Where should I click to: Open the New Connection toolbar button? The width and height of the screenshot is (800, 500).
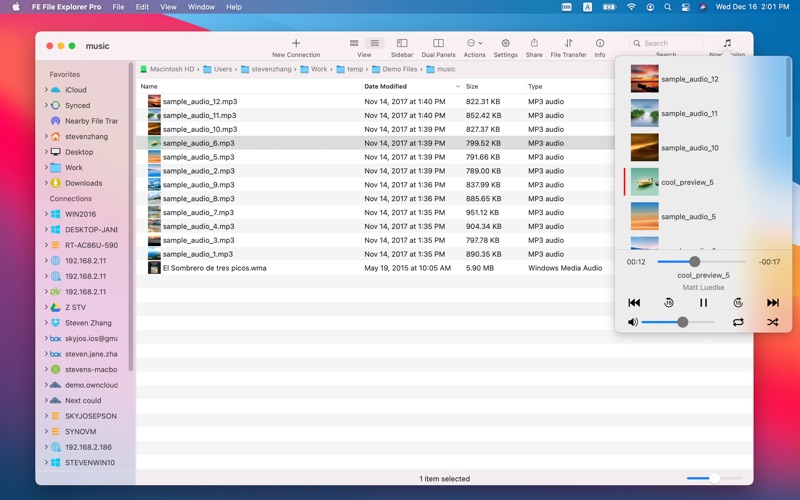click(x=296, y=44)
